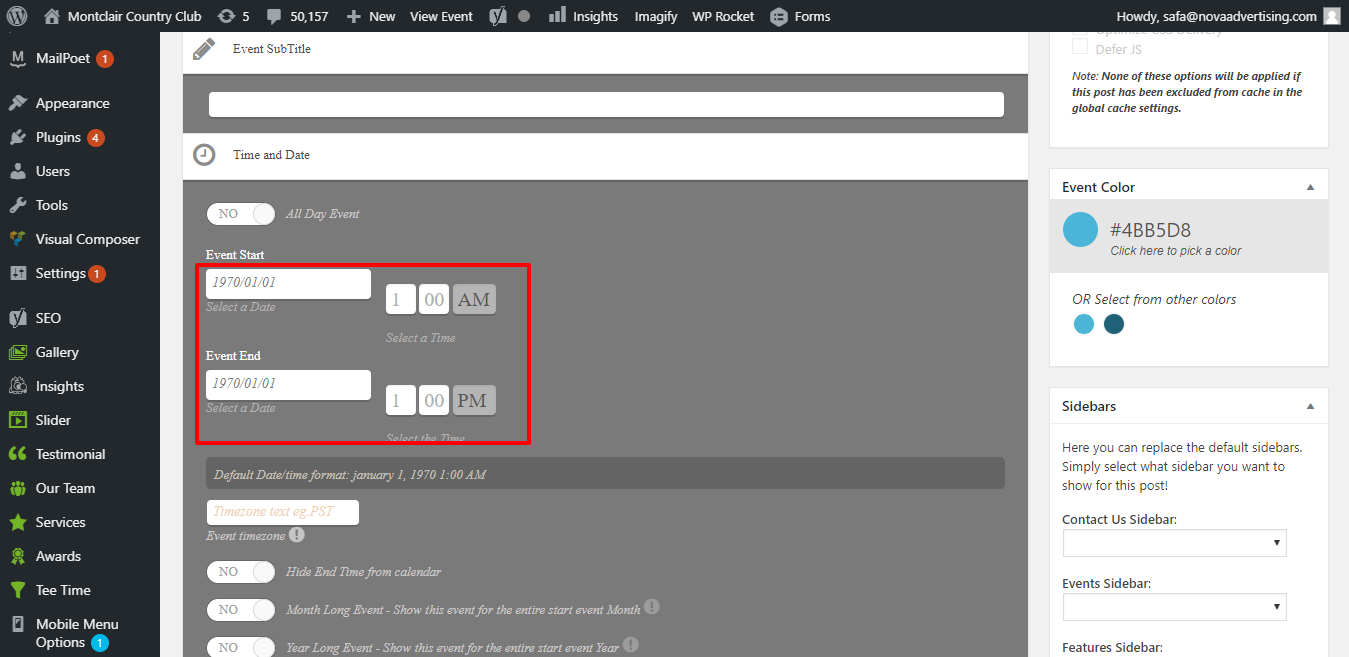Open the updates icon showing 5

coord(226,16)
